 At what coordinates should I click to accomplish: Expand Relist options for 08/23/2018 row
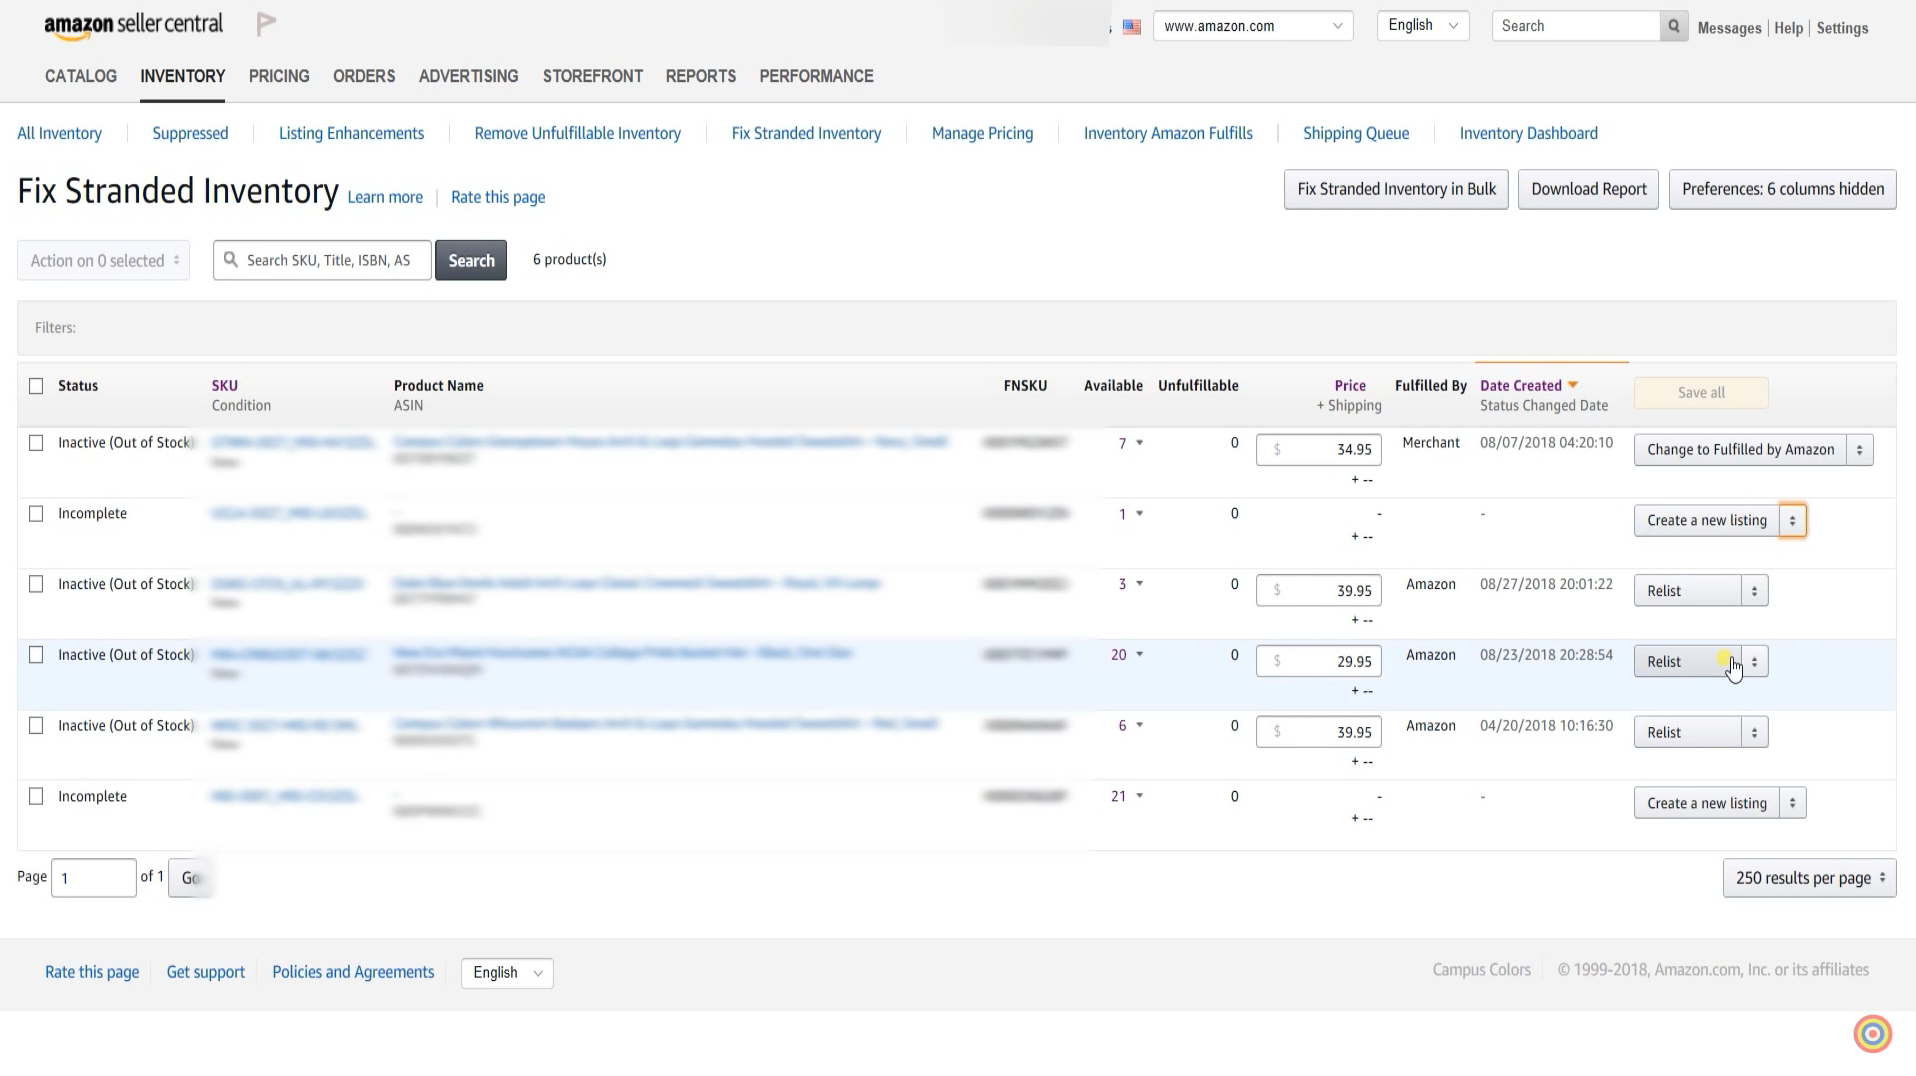(x=1755, y=662)
